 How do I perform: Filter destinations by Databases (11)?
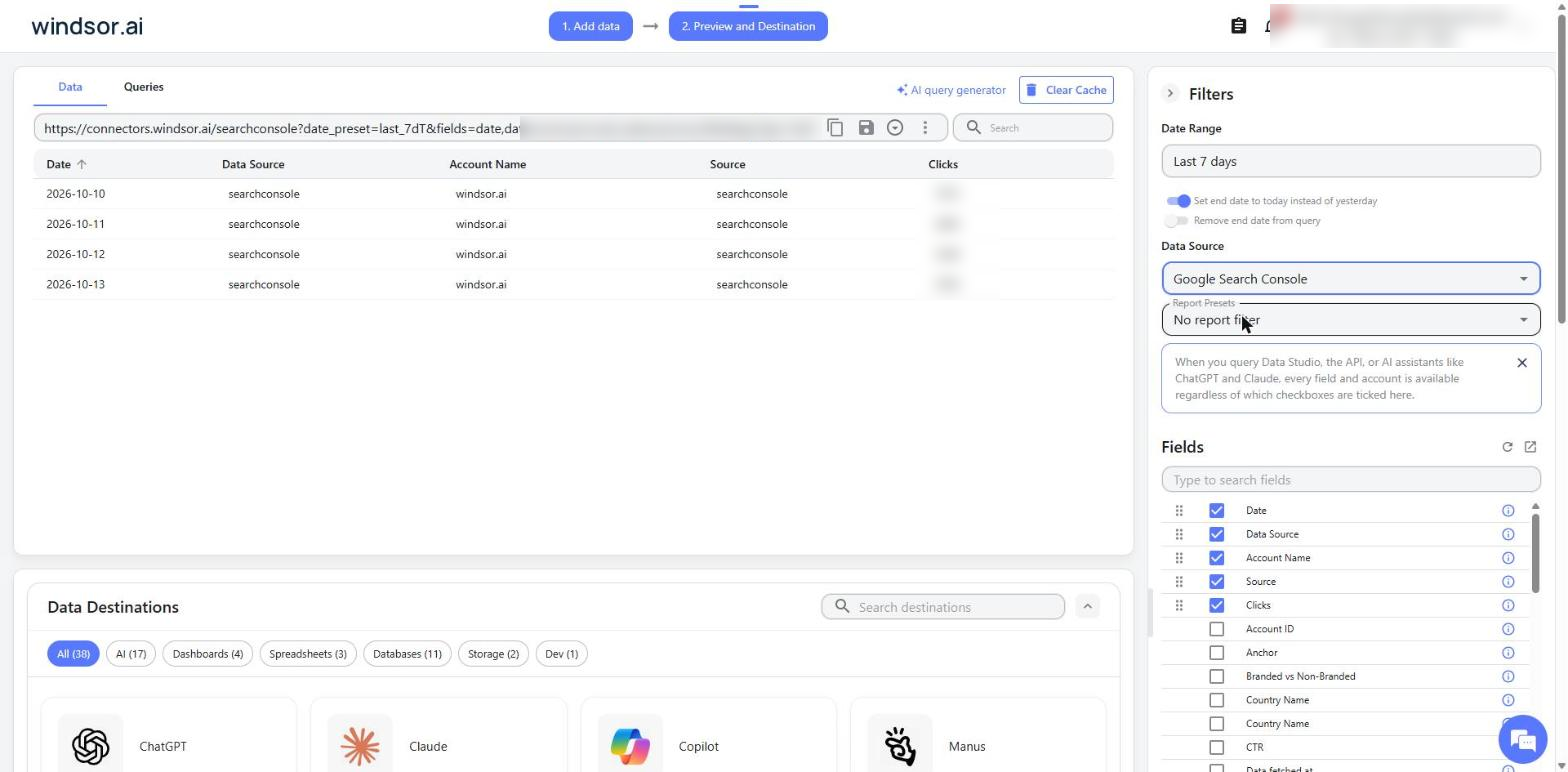point(407,654)
